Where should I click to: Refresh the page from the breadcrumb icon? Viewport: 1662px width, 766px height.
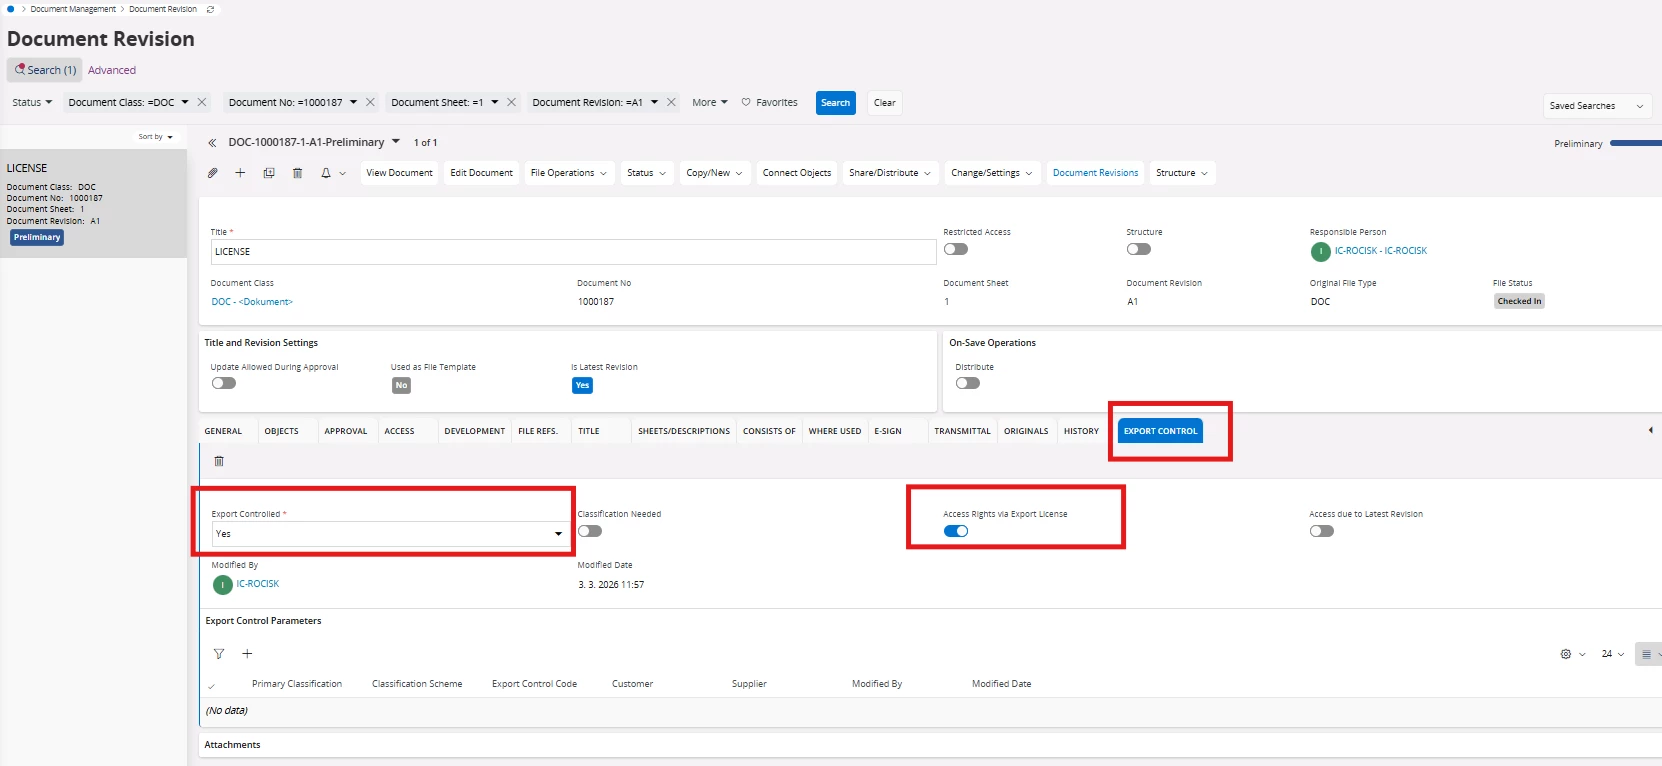(x=210, y=9)
